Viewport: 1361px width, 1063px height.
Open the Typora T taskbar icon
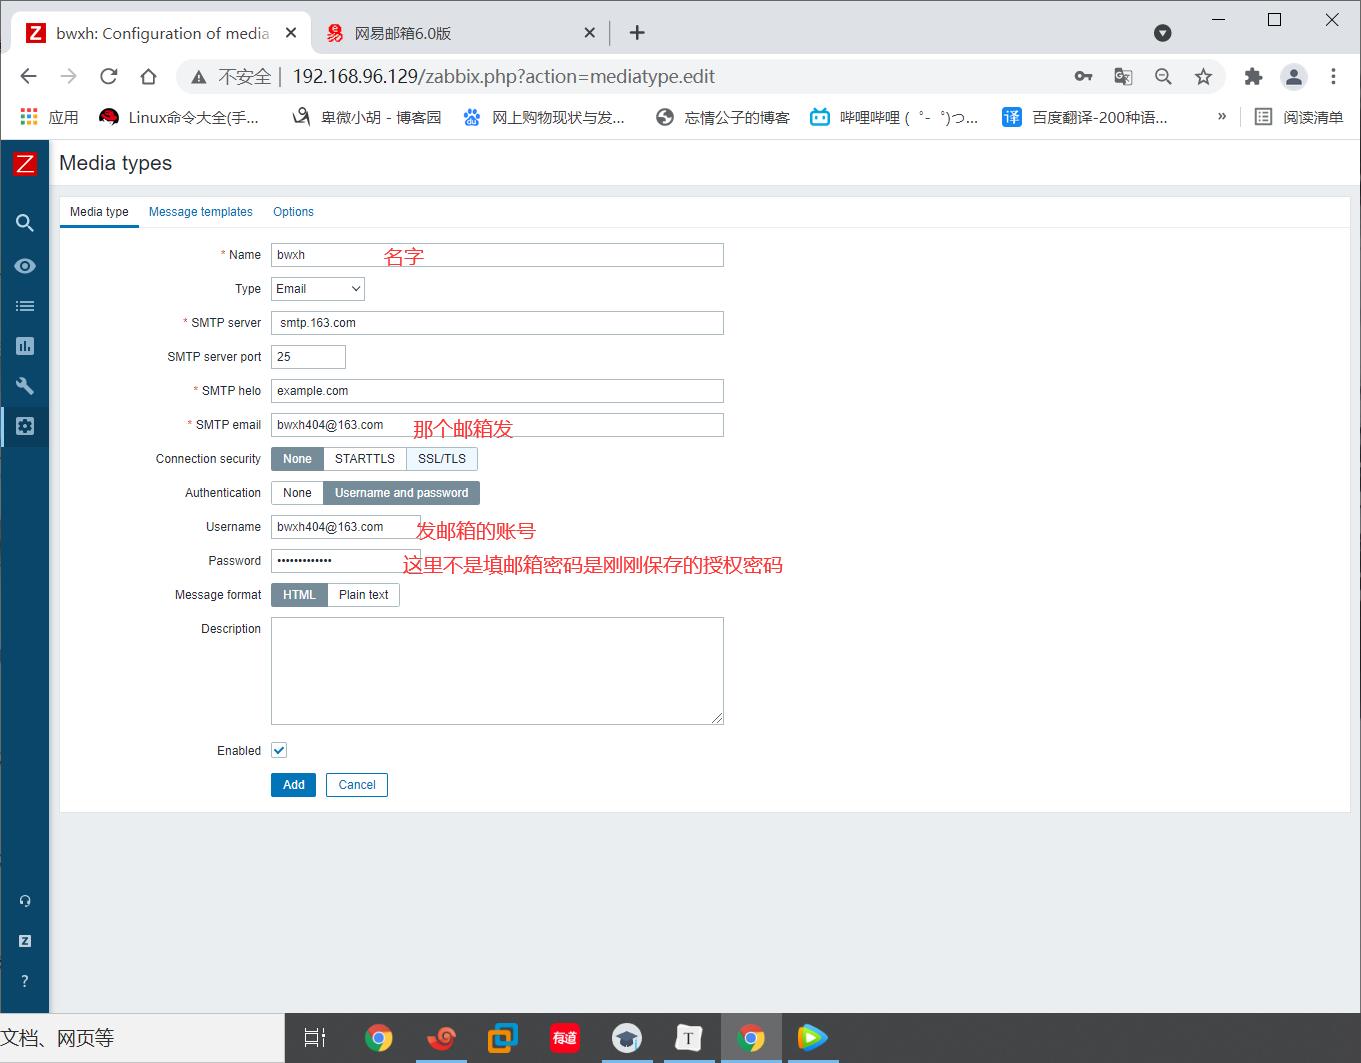coord(689,1038)
